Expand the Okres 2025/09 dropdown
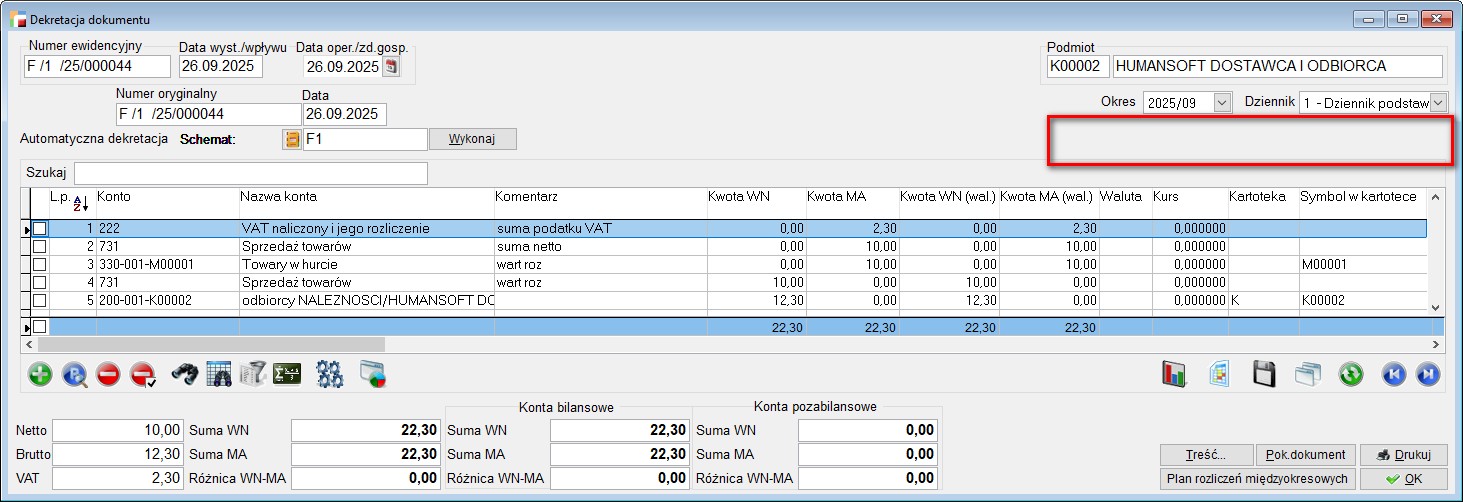Image resolution: width=1463 pixels, height=502 pixels. (1222, 103)
